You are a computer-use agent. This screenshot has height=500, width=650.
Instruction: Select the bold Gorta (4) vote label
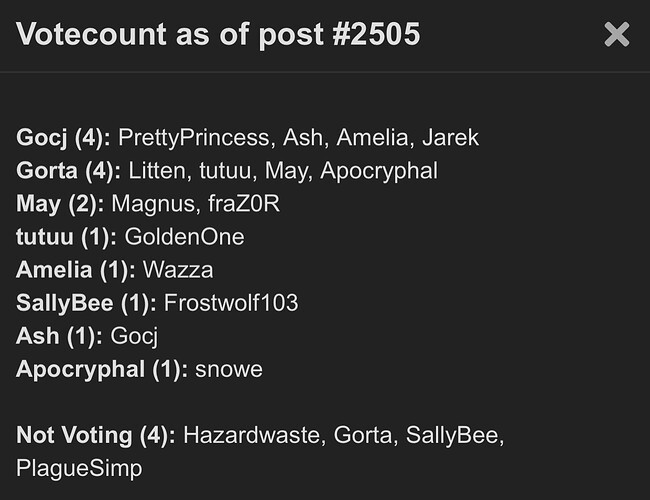coord(68,171)
